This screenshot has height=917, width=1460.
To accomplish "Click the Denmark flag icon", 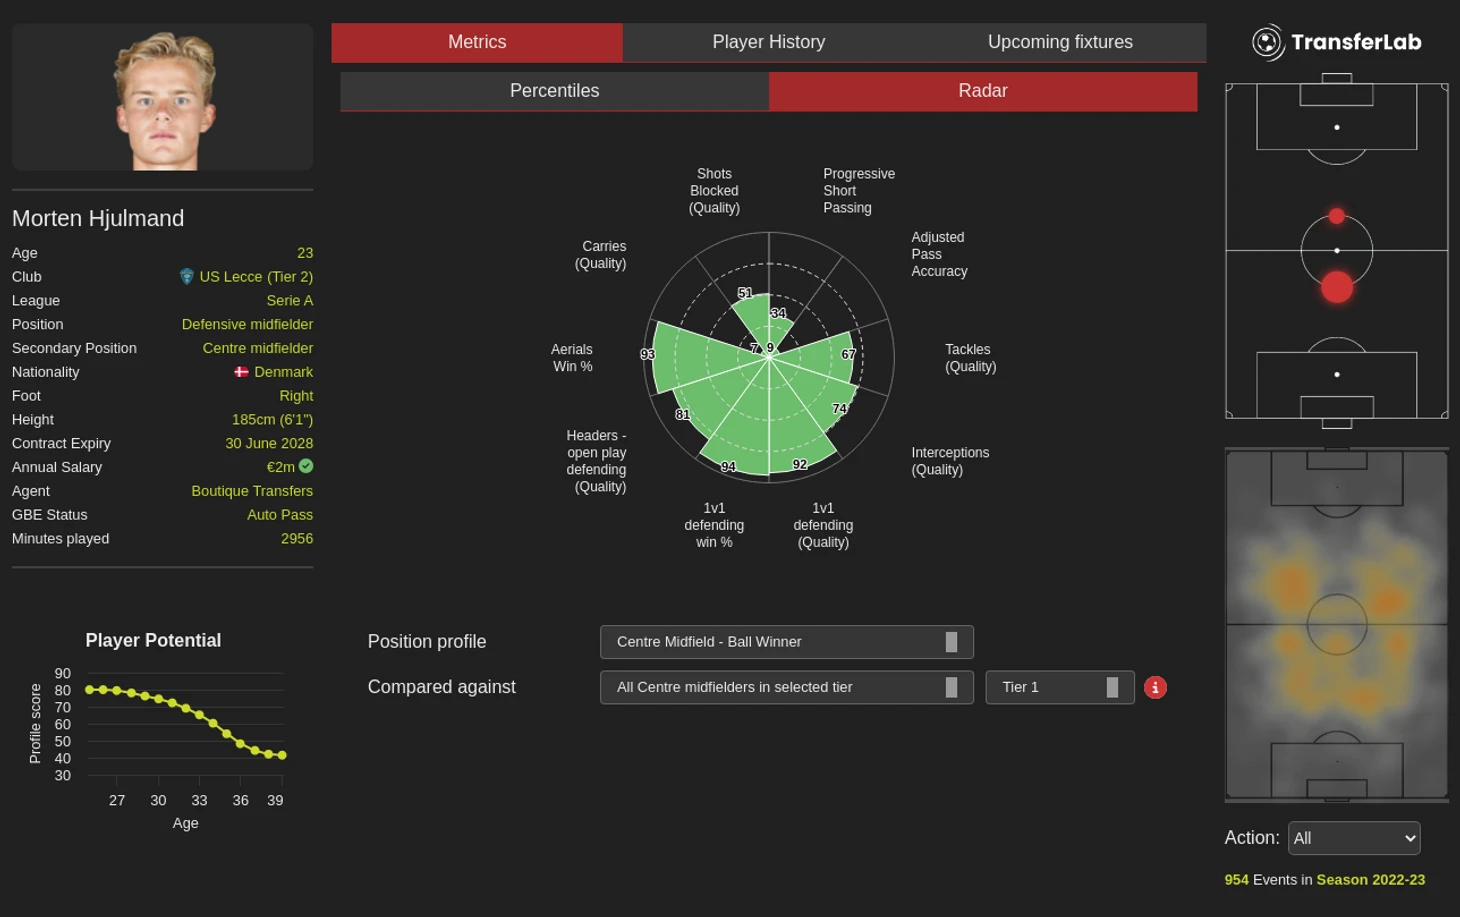I will click(241, 372).
